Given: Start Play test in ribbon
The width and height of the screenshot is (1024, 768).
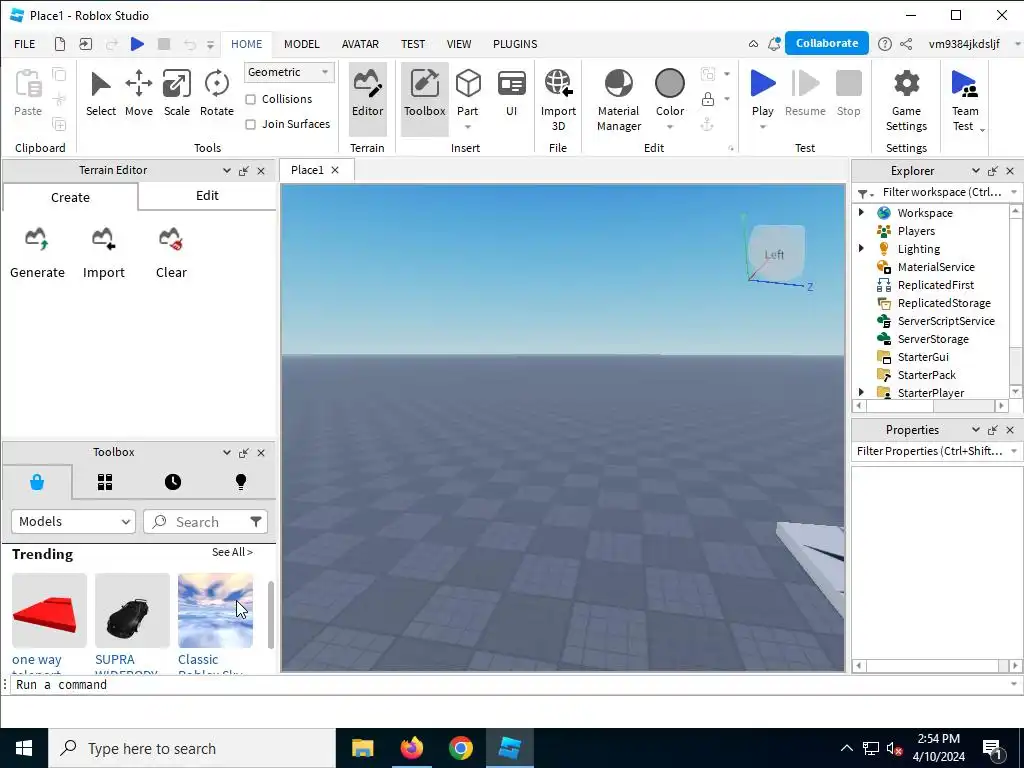Looking at the screenshot, I should 762,91.
